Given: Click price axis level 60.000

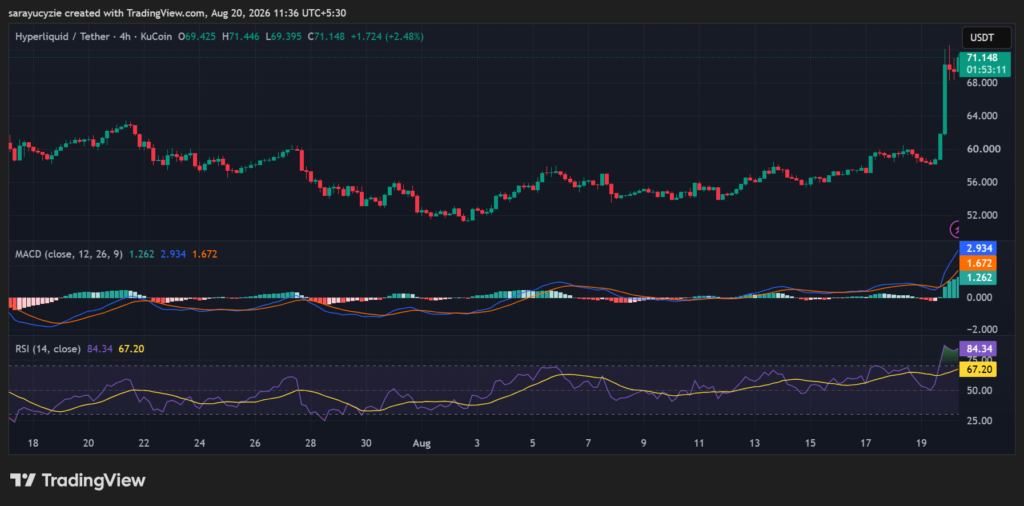Looking at the screenshot, I should (x=982, y=149).
